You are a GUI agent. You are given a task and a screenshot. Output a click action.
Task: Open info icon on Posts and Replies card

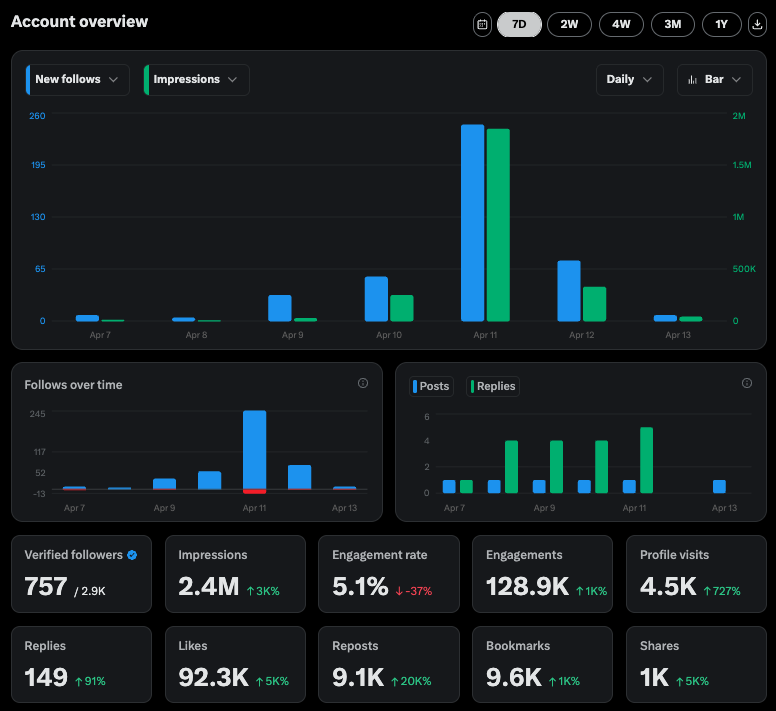747,383
